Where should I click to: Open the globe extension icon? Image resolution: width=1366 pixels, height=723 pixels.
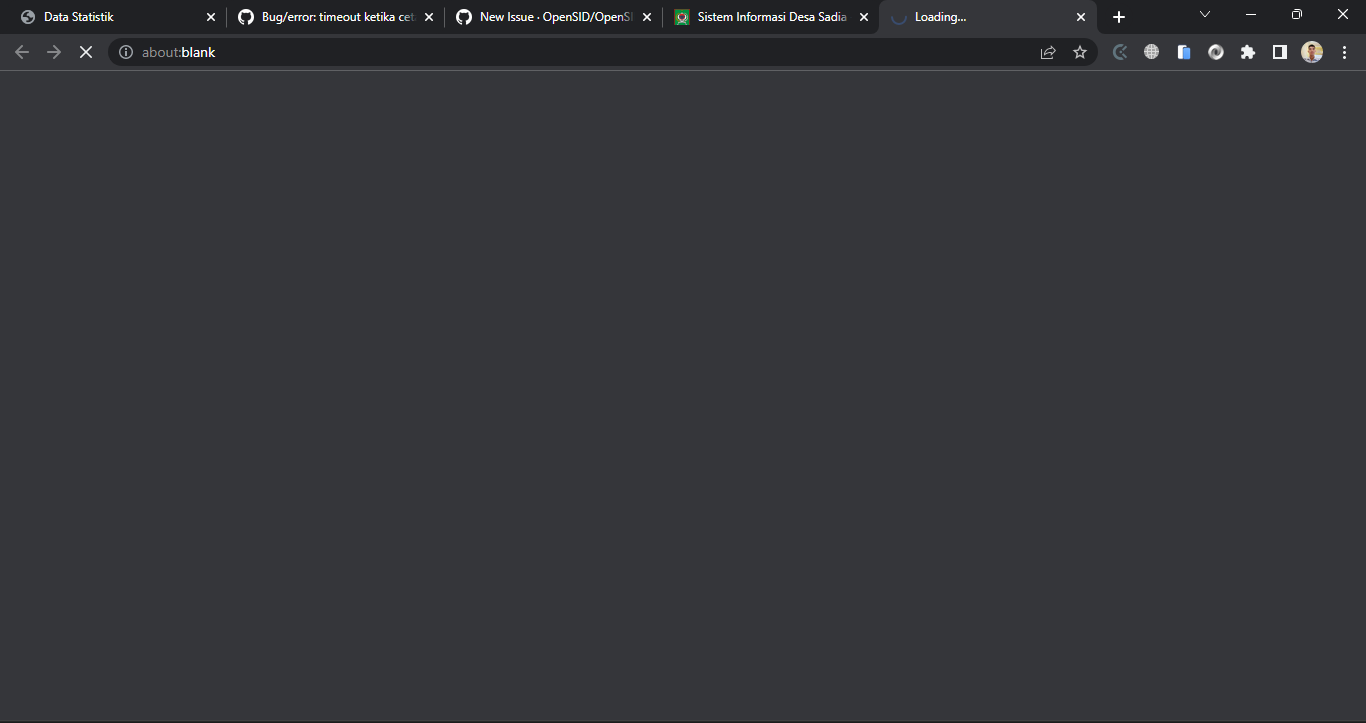point(1152,52)
